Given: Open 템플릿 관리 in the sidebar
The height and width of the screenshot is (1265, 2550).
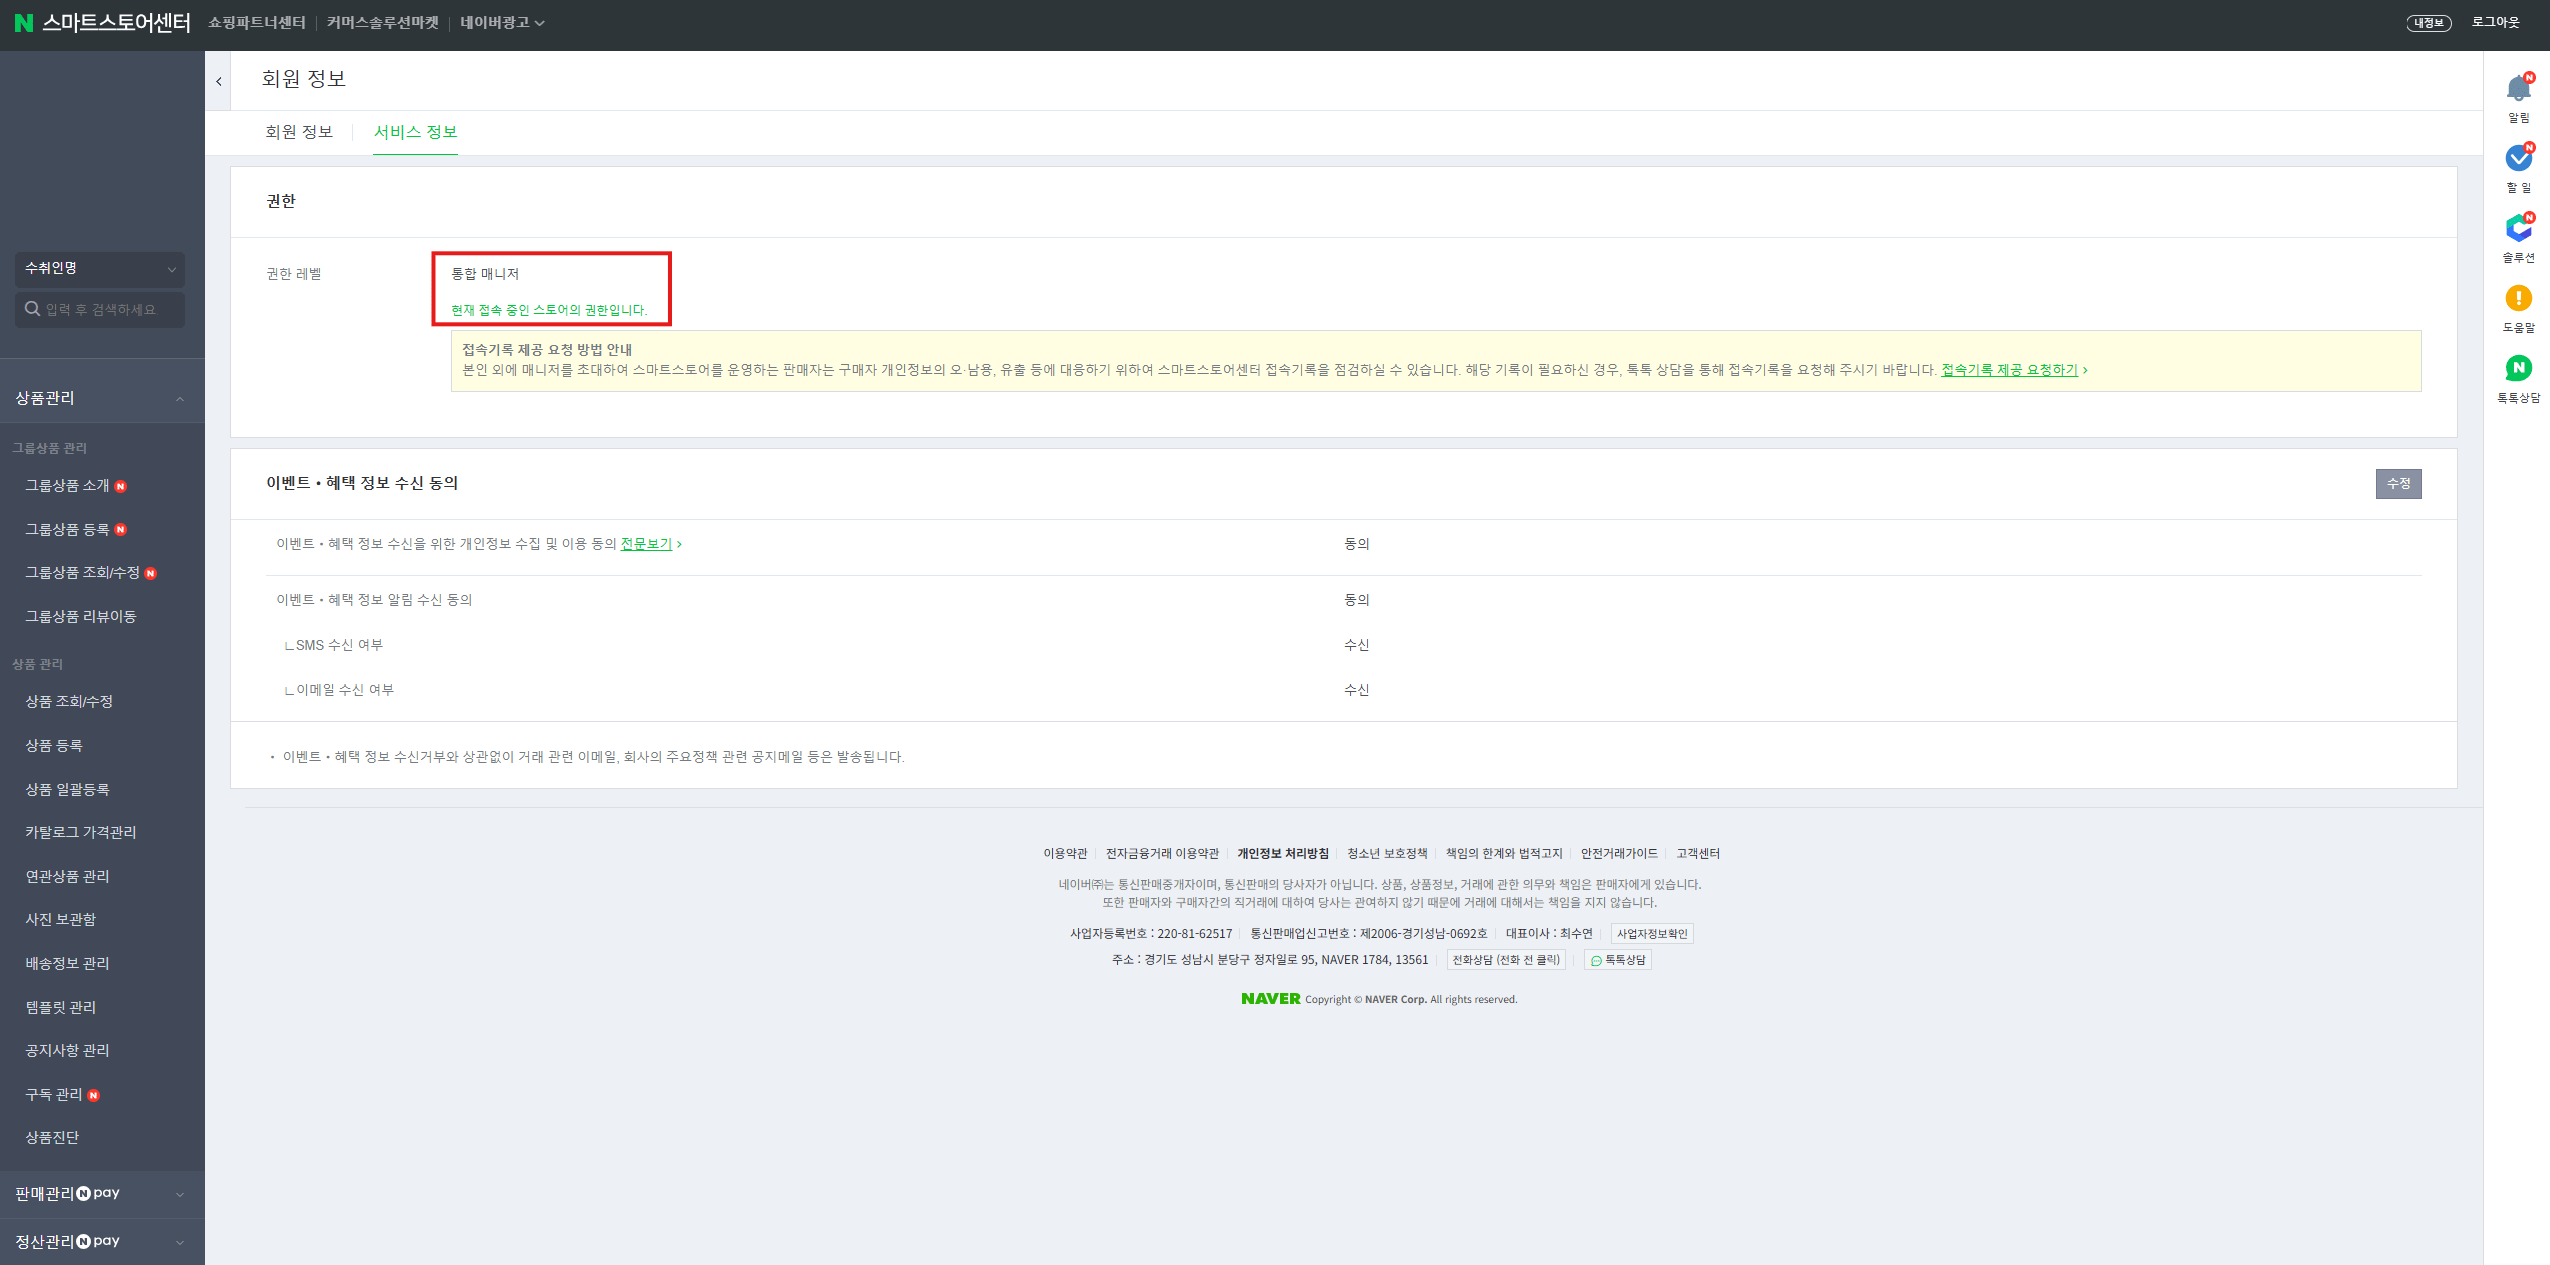Looking at the screenshot, I should click(60, 1008).
